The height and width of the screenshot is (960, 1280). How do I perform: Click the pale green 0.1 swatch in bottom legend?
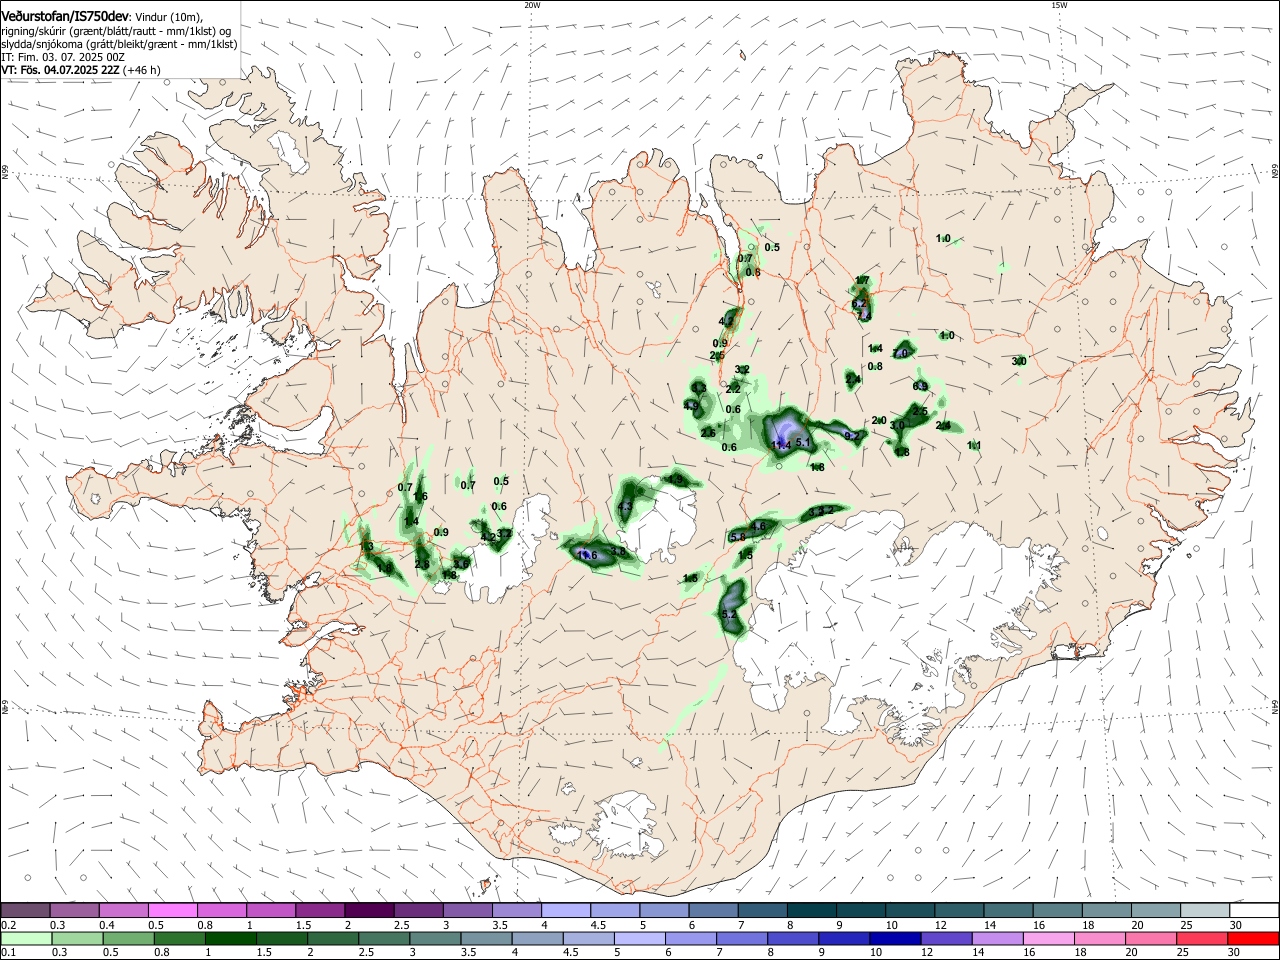pos(26,938)
